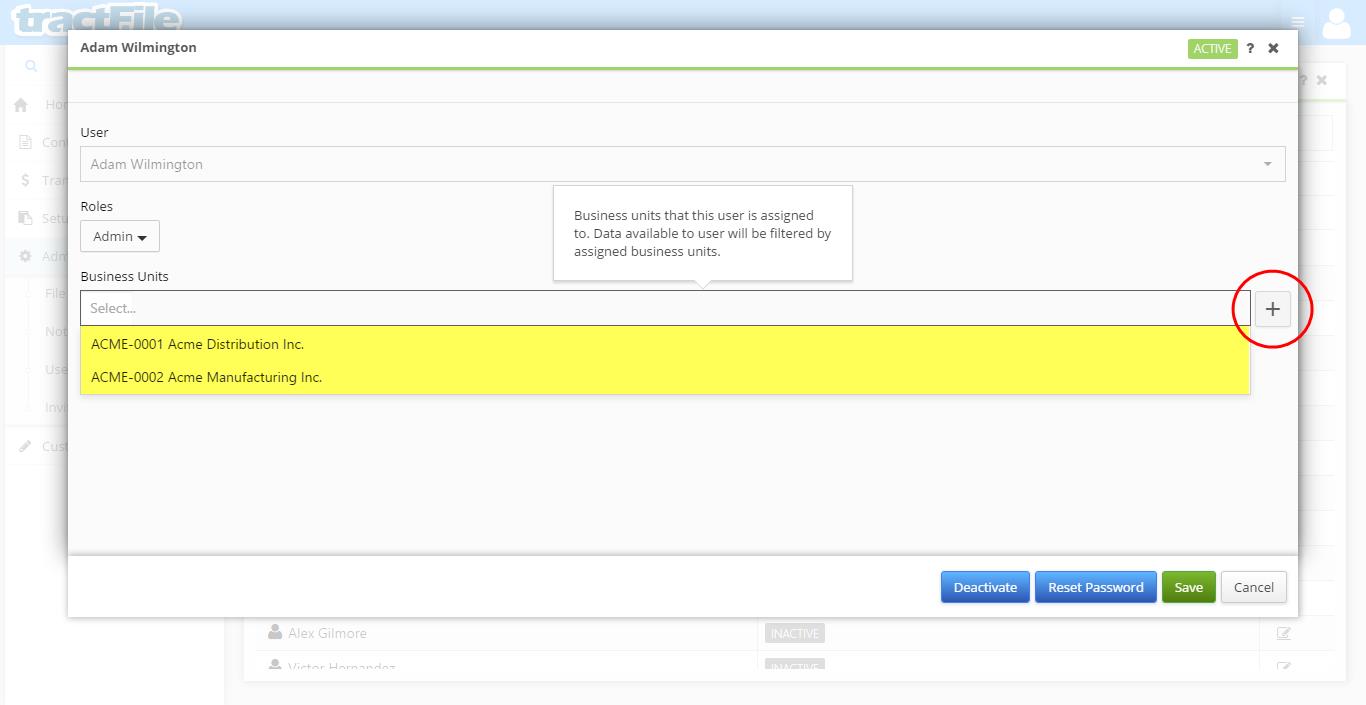Image resolution: width=1366 pixels, height=705 pixels.
Task: Click the green ACTIVE status badge
Action: 1213,48
